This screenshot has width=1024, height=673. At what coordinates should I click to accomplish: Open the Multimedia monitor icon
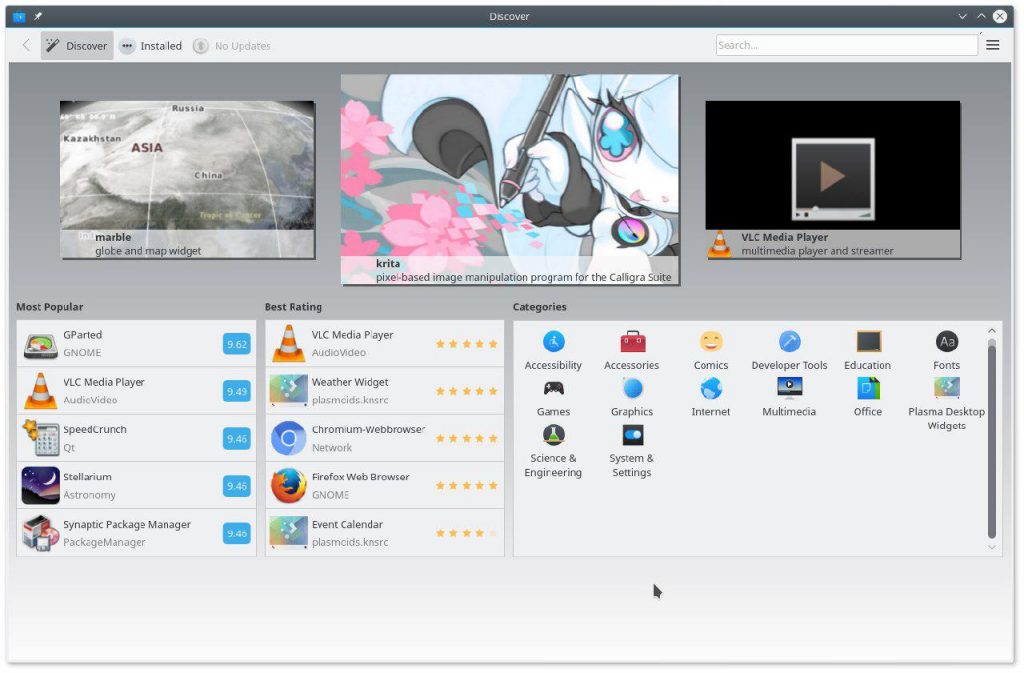790,389
